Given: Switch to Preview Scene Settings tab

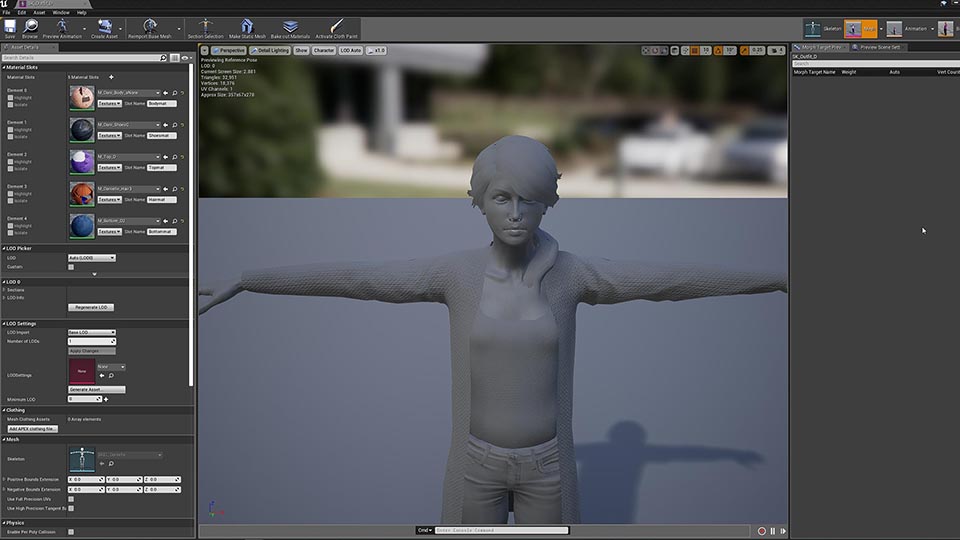Looking at the screenshot, I should 877,47.
